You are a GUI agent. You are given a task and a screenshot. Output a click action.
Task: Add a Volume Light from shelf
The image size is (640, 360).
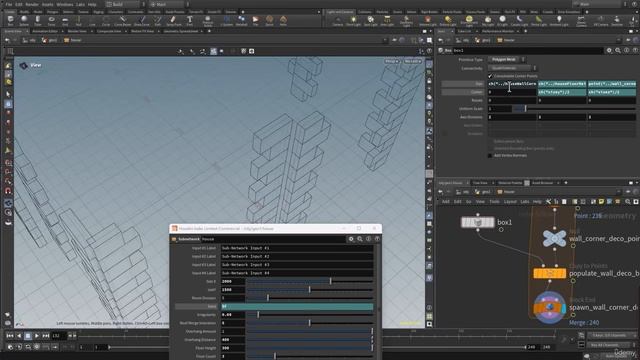tap(428, 20)
